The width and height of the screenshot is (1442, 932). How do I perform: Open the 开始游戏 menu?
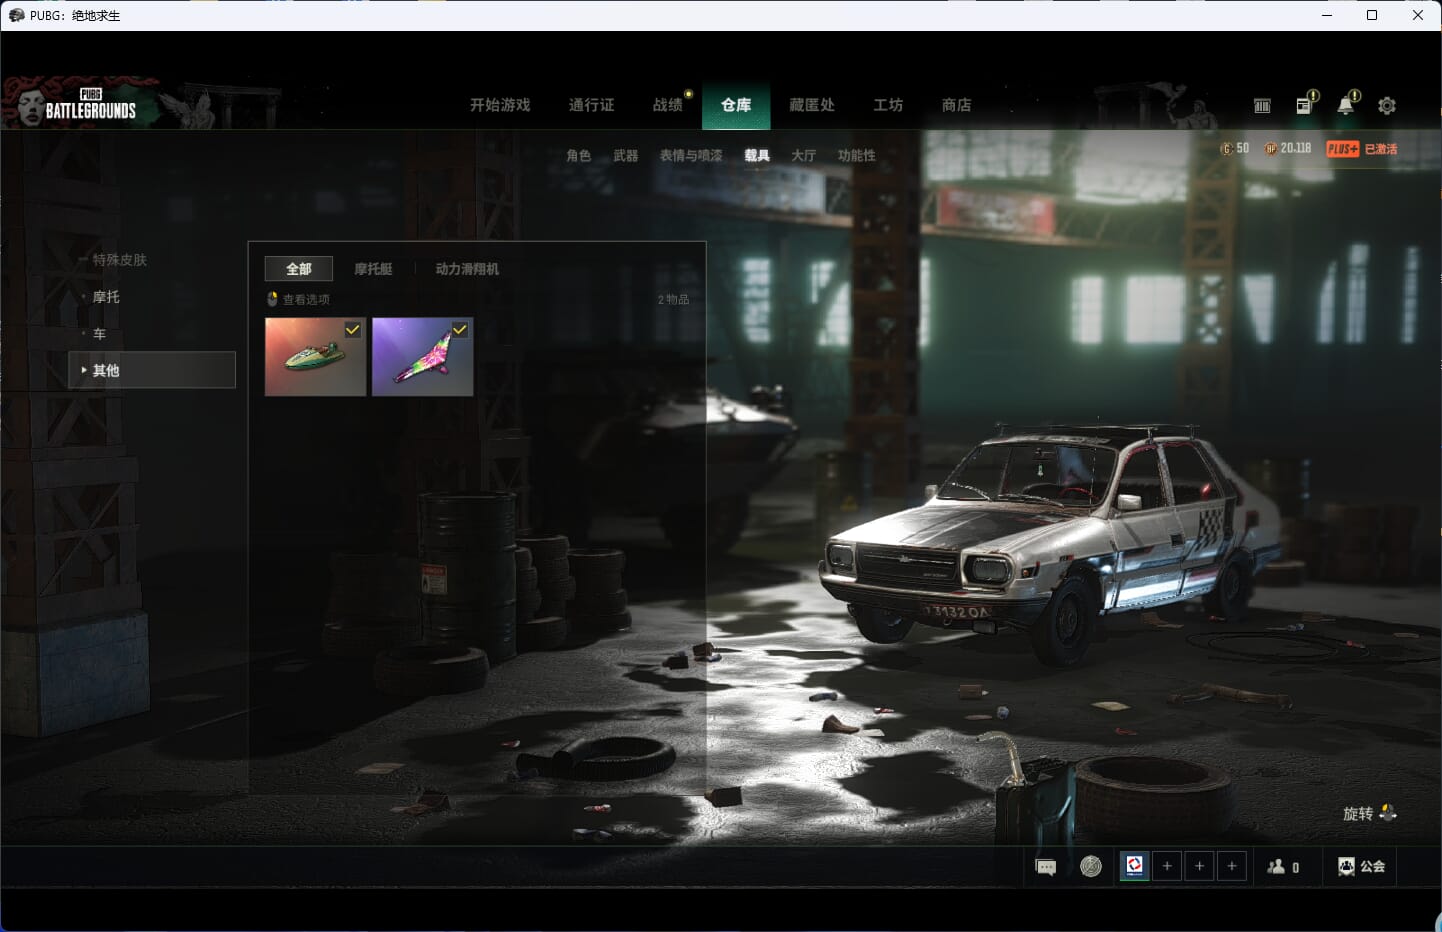[500, 105]
